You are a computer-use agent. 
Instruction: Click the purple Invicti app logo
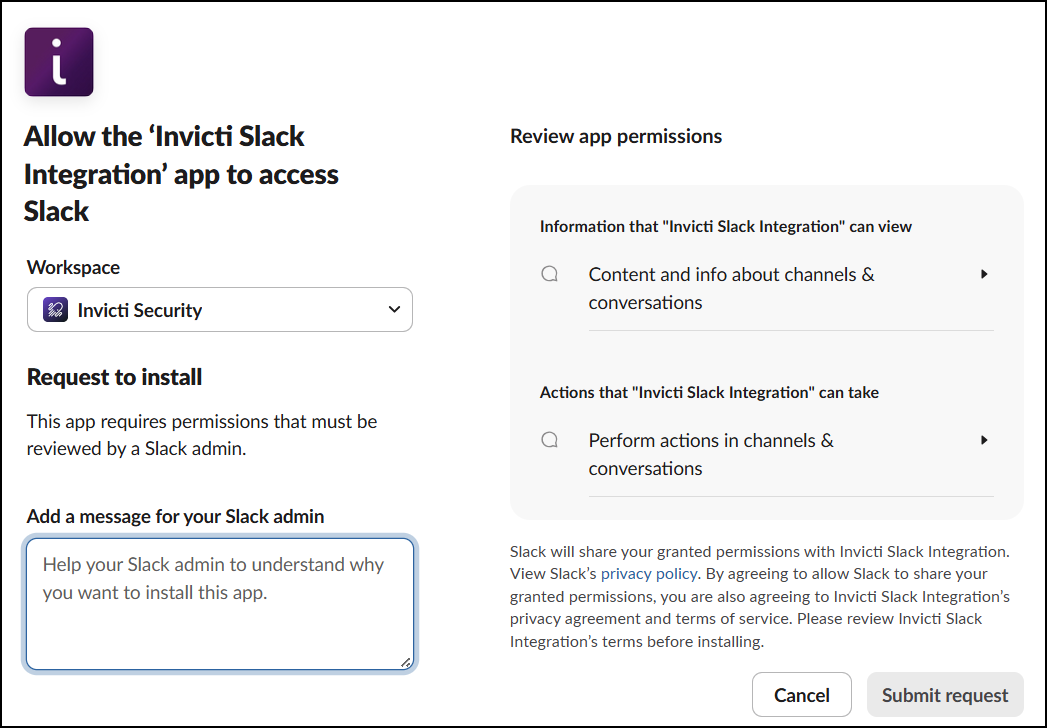pyautogui.click(x=59, y=62)
